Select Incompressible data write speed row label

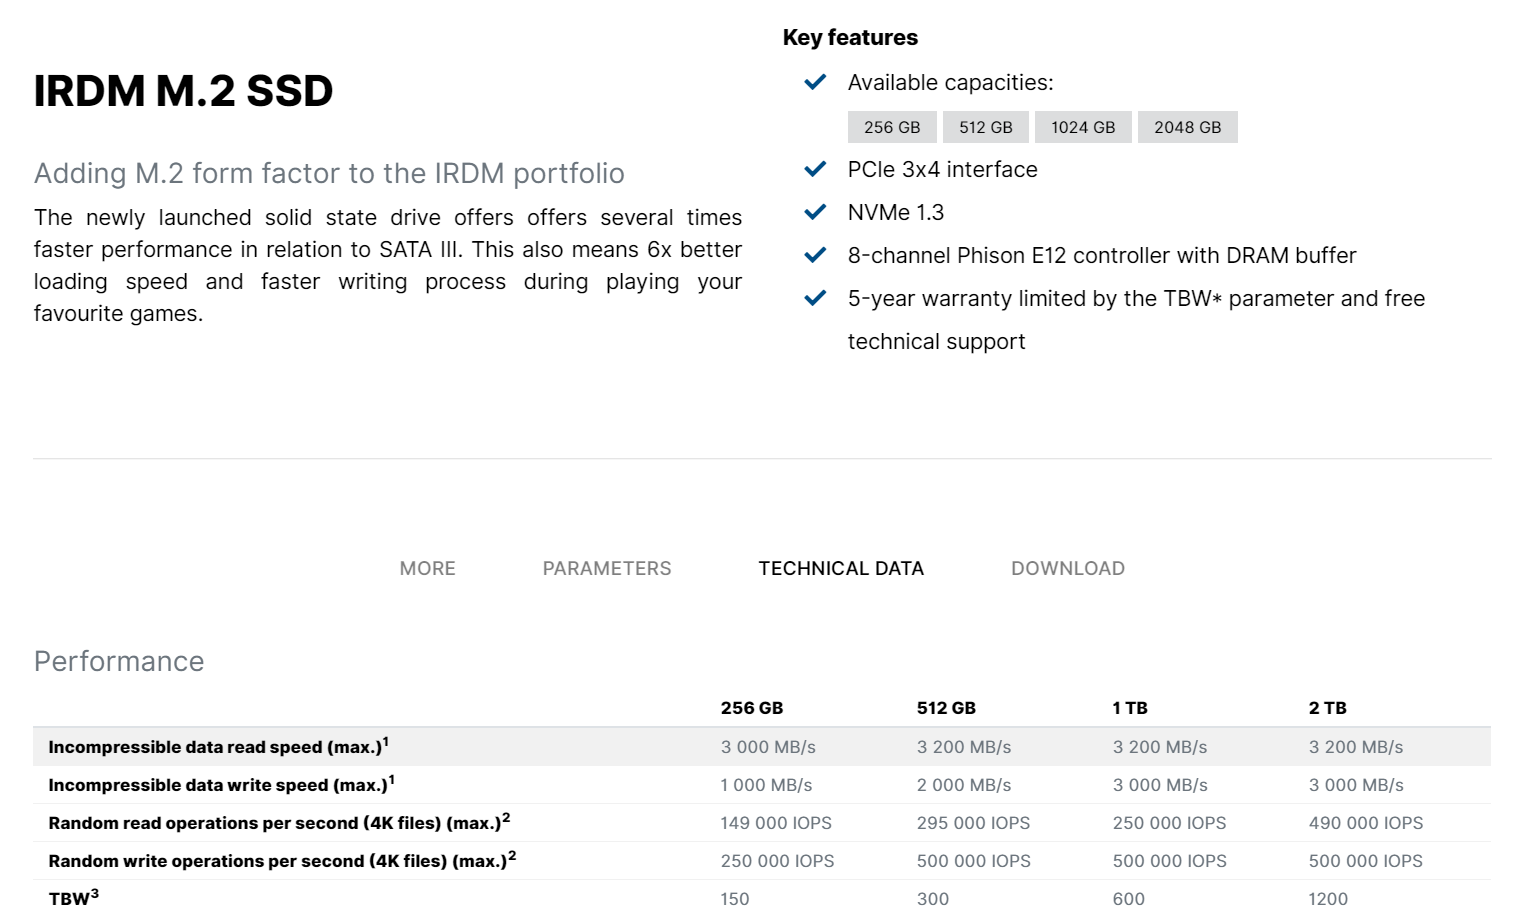pos(221,784)
